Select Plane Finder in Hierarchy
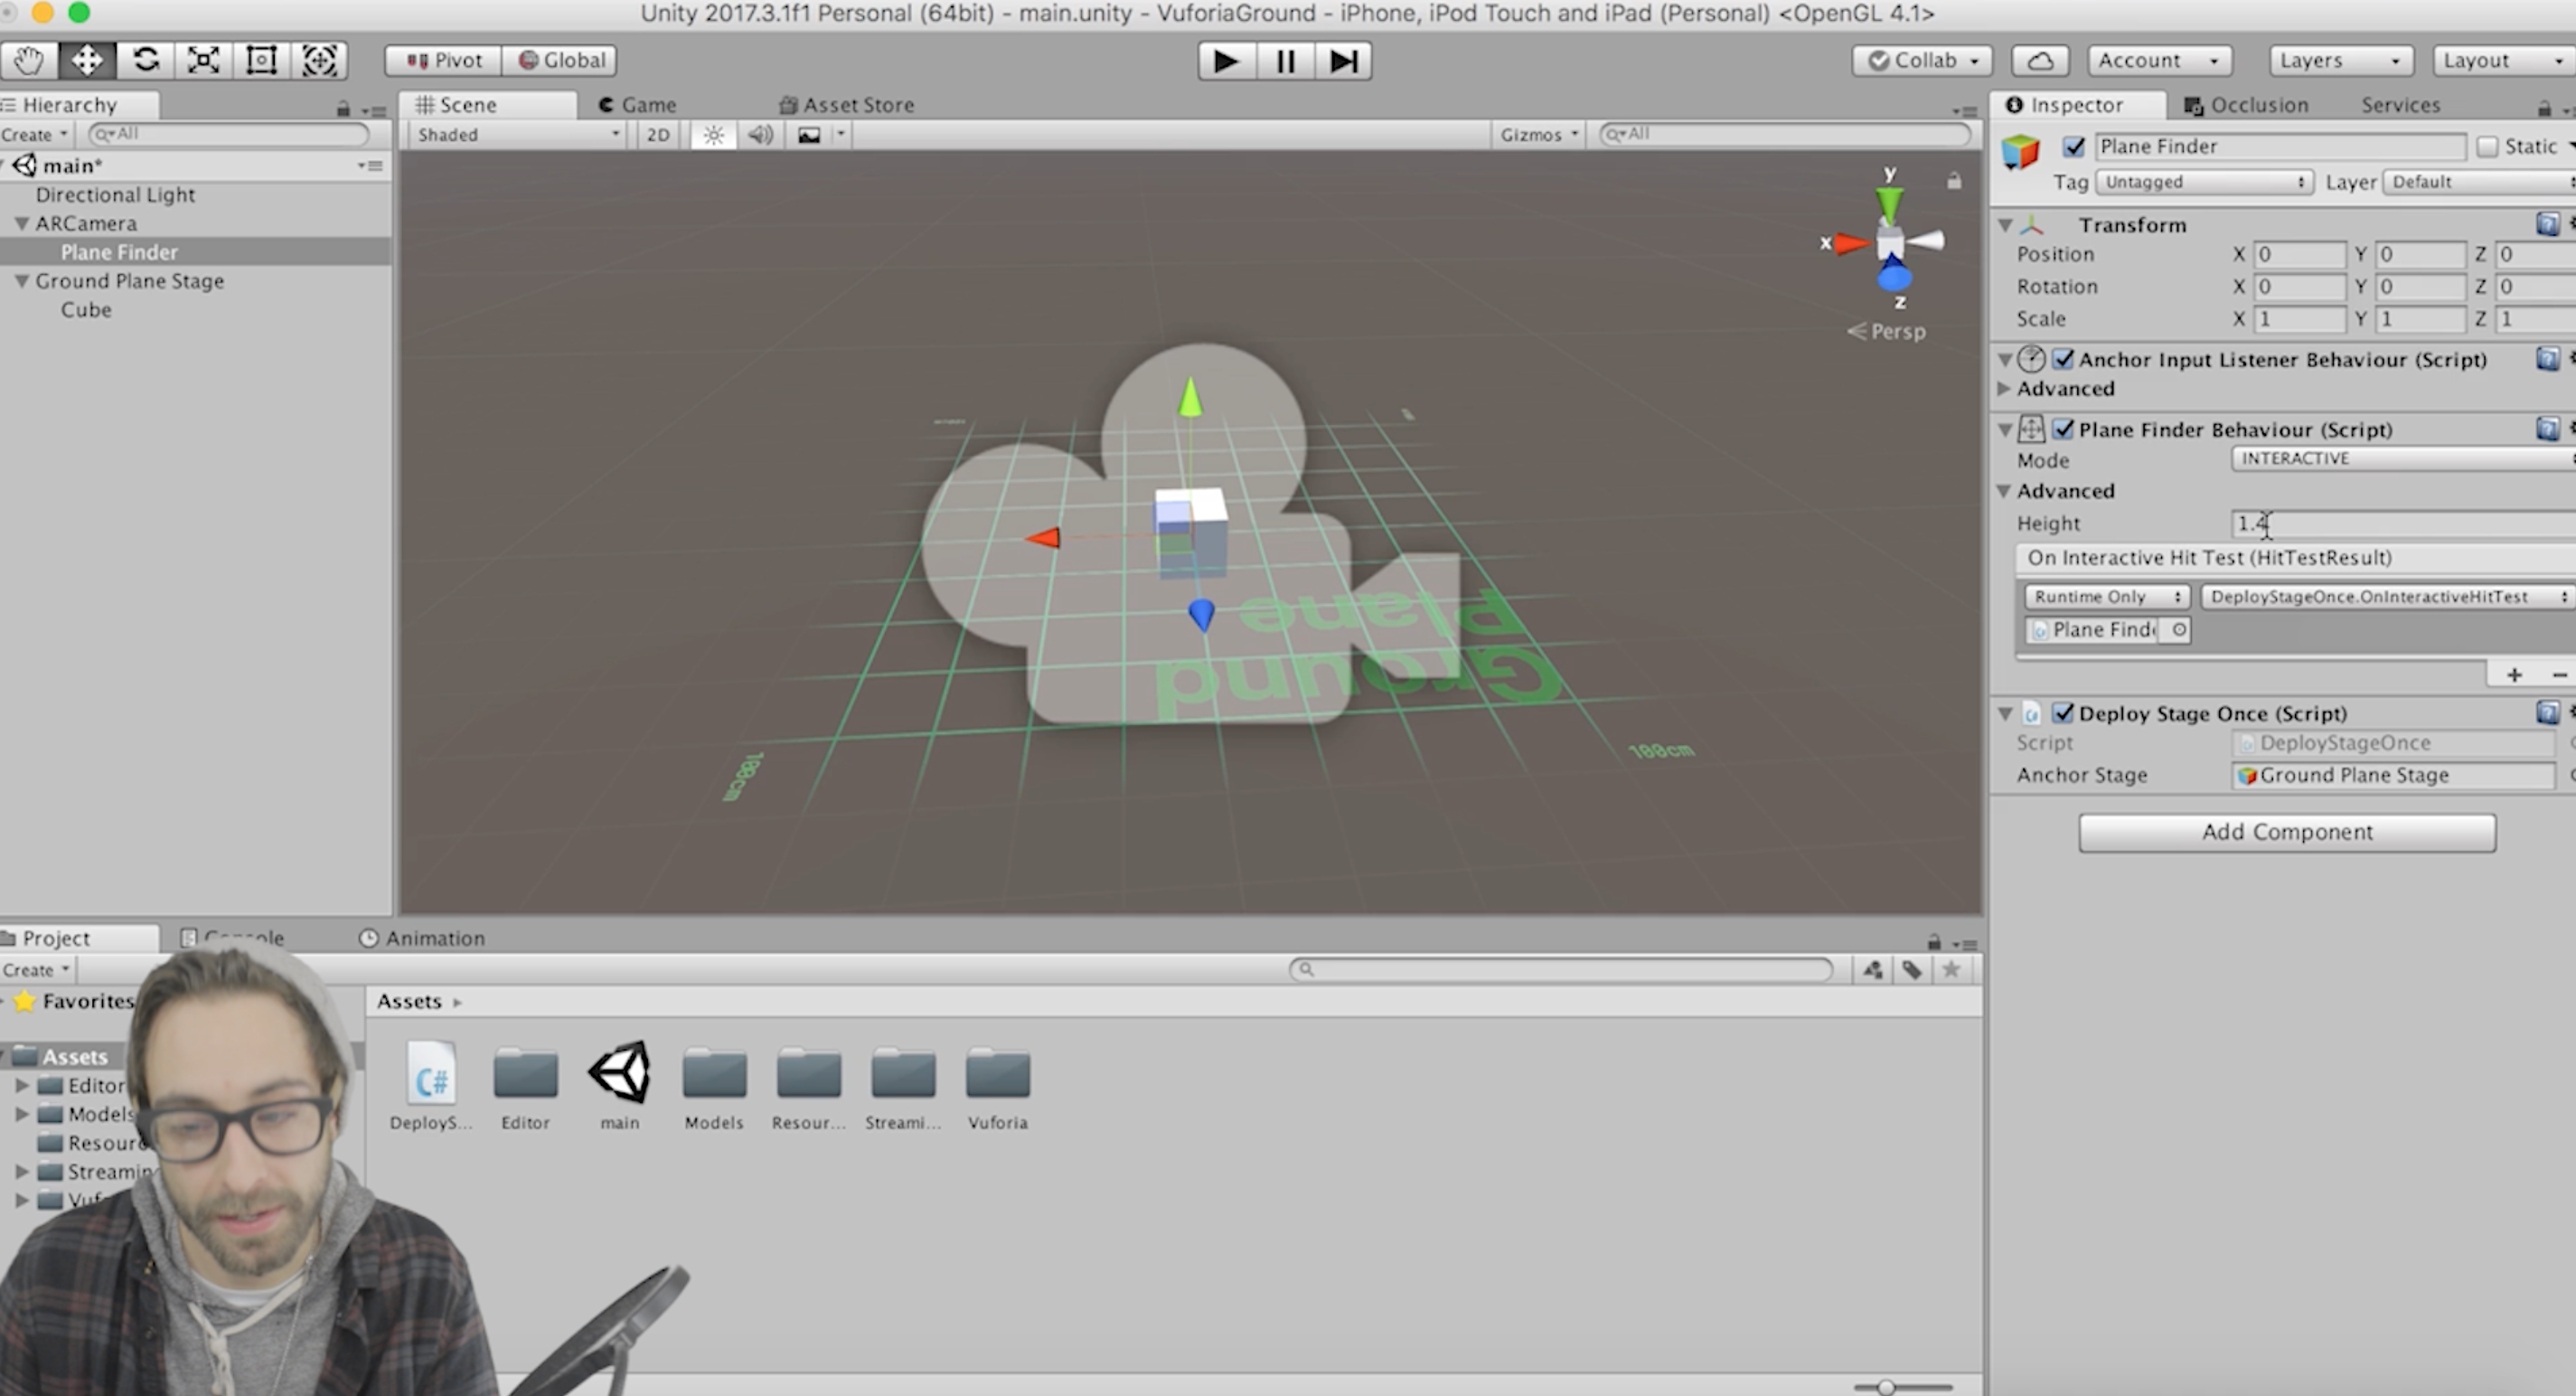The width and height of the screenshot is (2576, 1396). 119,252
